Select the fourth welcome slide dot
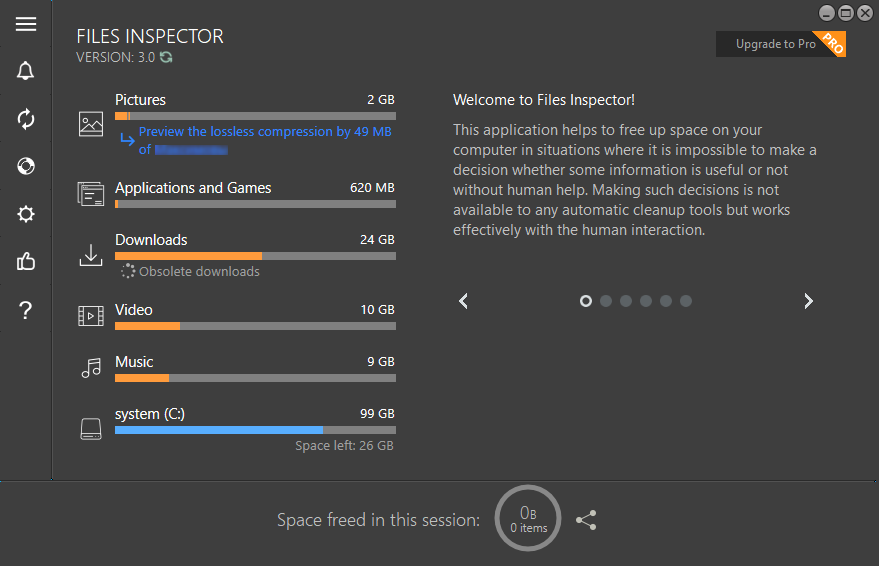This screenshot has height=566, width=879. (x=646, y=301)
